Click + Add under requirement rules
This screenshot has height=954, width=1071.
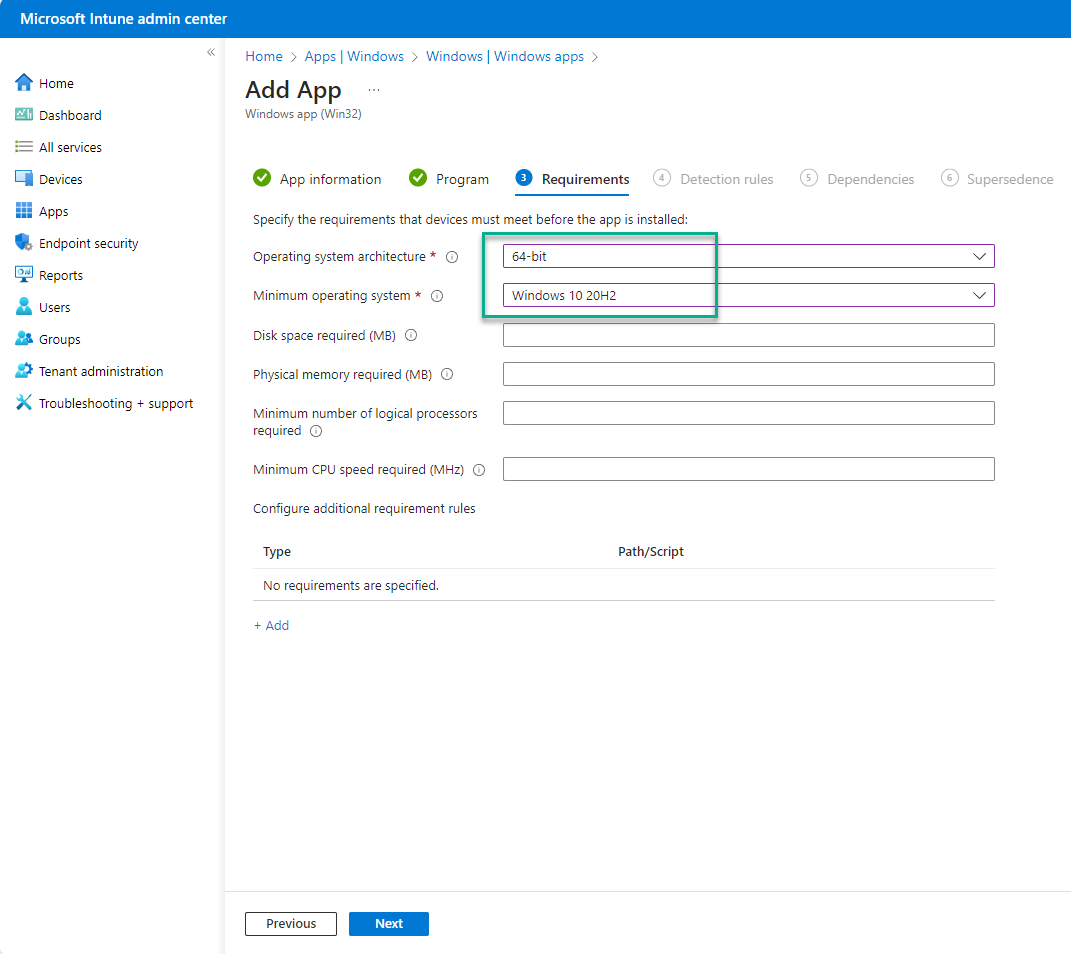271,625
